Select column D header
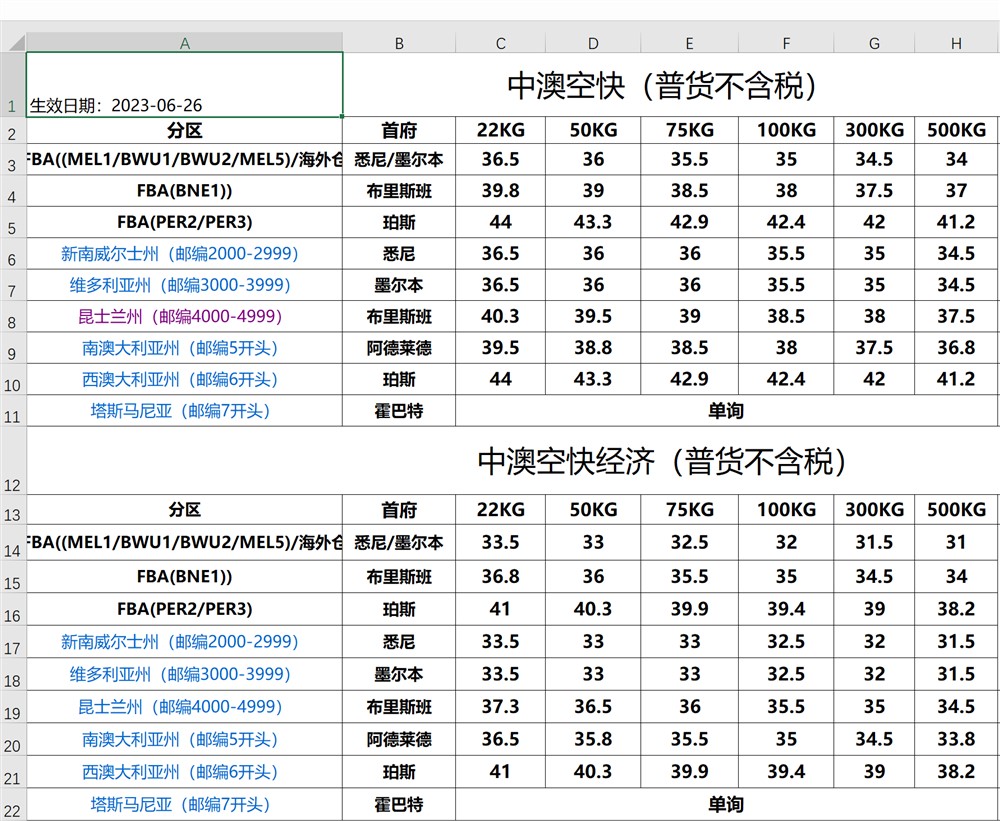Image resolution: width=1000 pixels, height=821 pixels. (593, 43)
